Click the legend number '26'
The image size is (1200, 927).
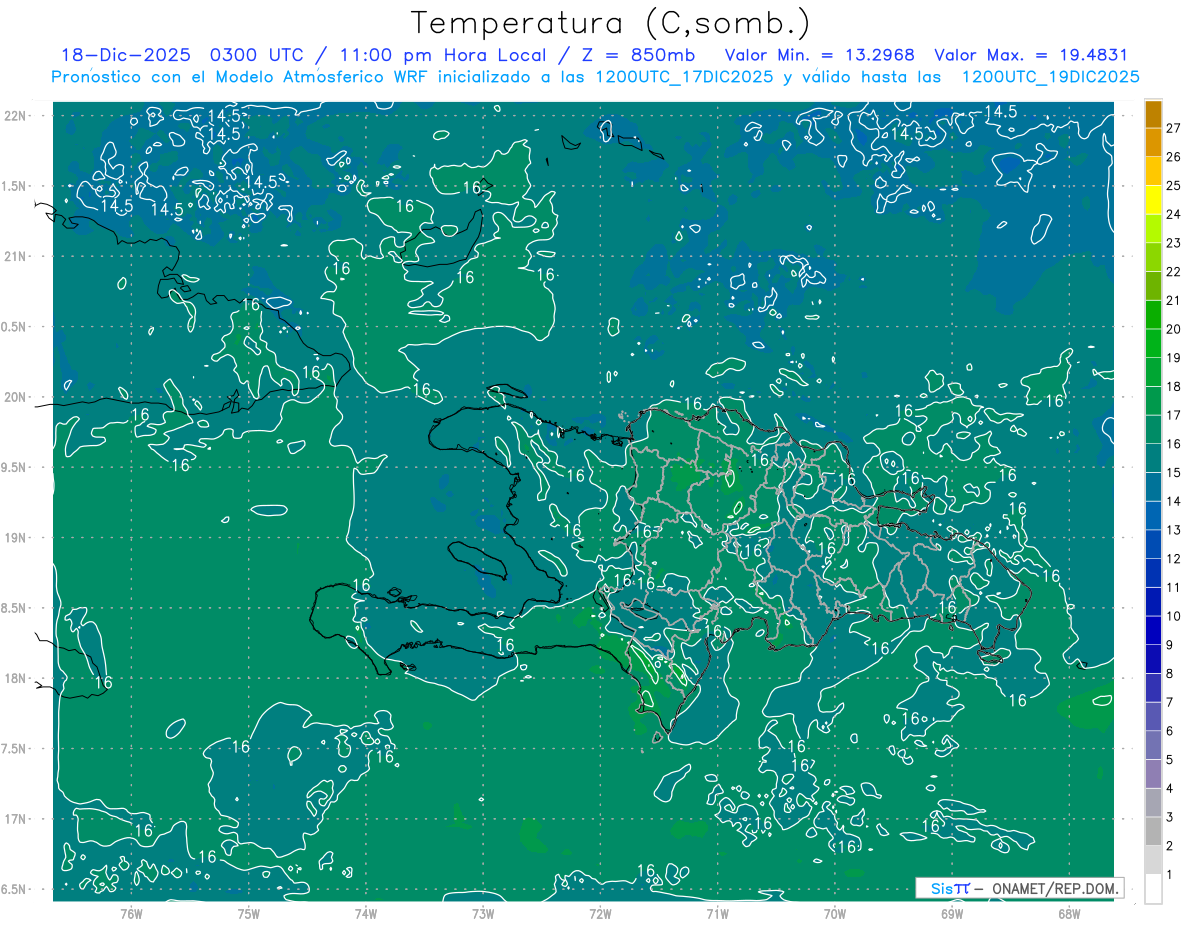tap(1173, 157)
